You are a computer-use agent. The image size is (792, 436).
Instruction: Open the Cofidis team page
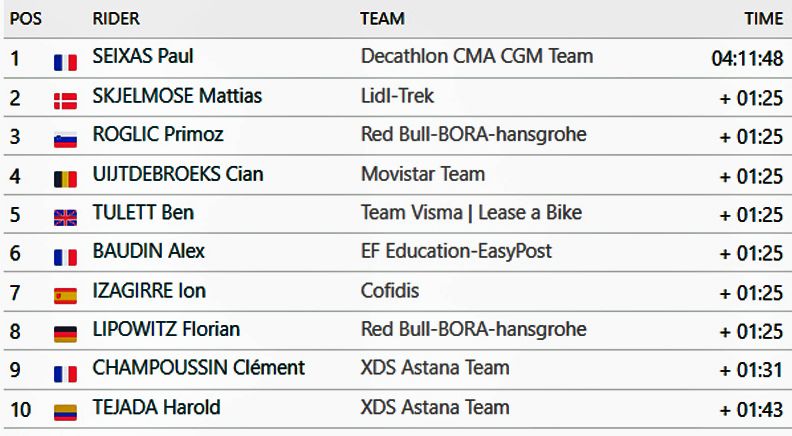(x=390, y=291)
